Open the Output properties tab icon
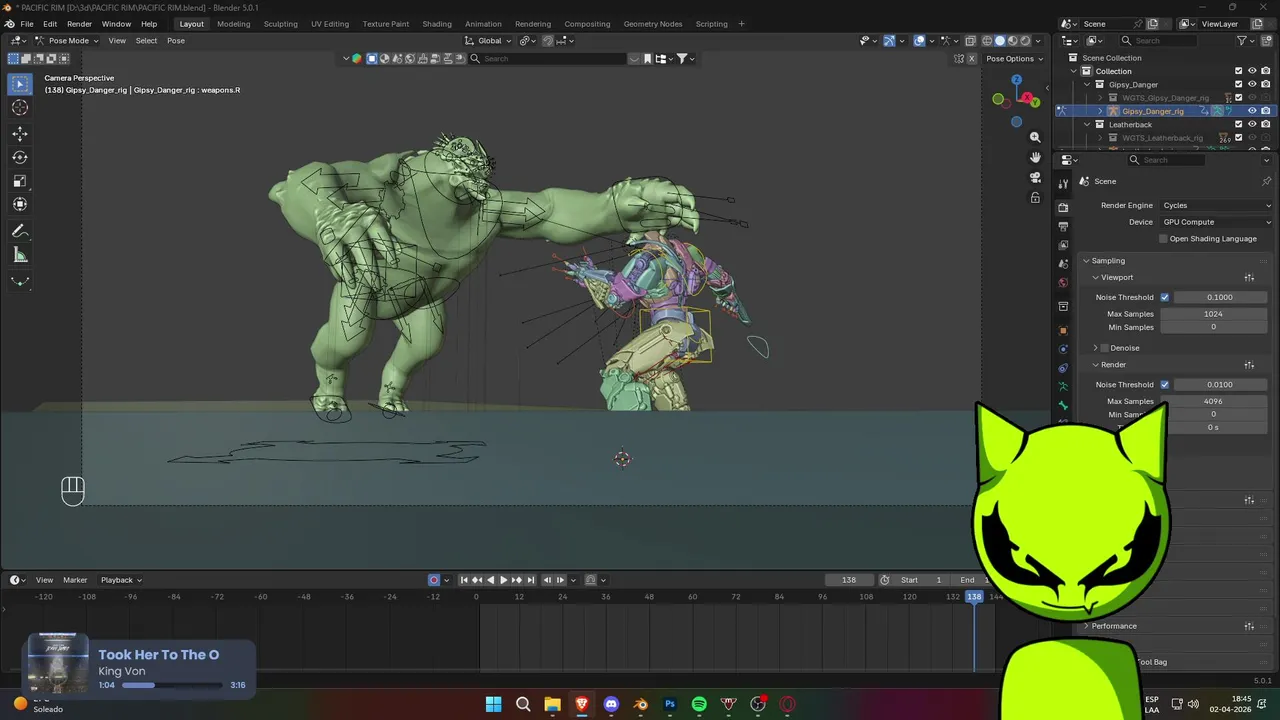Screen dimensions: 1280x720 1063,227
